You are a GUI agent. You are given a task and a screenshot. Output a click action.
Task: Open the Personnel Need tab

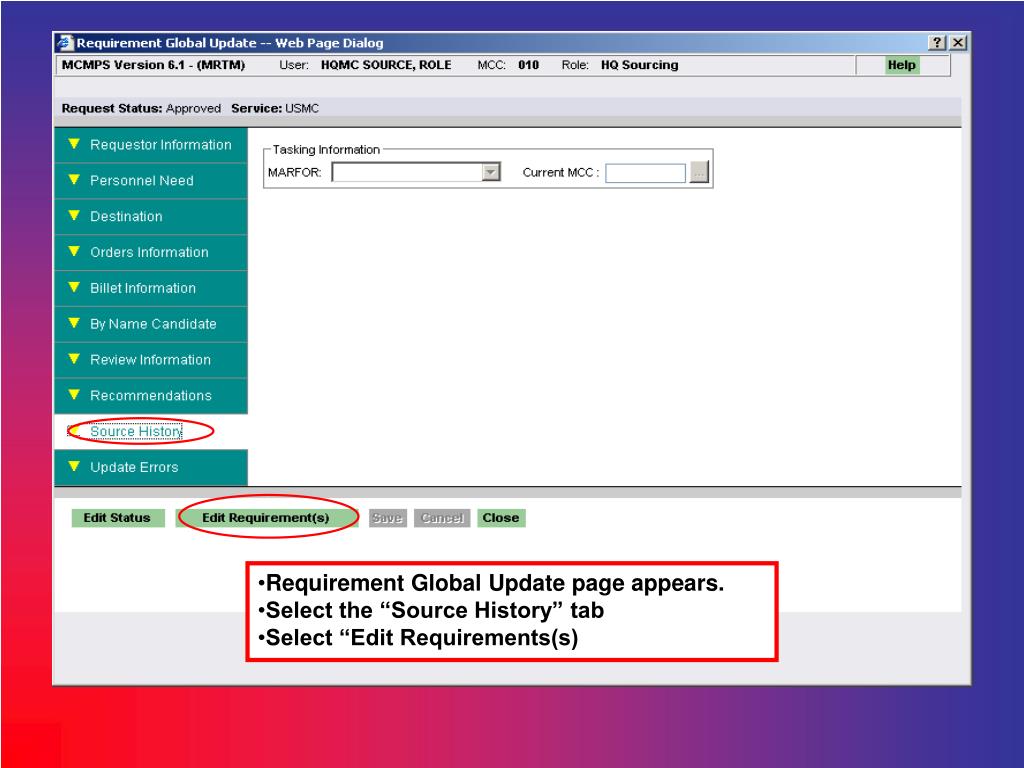point(151,181)
